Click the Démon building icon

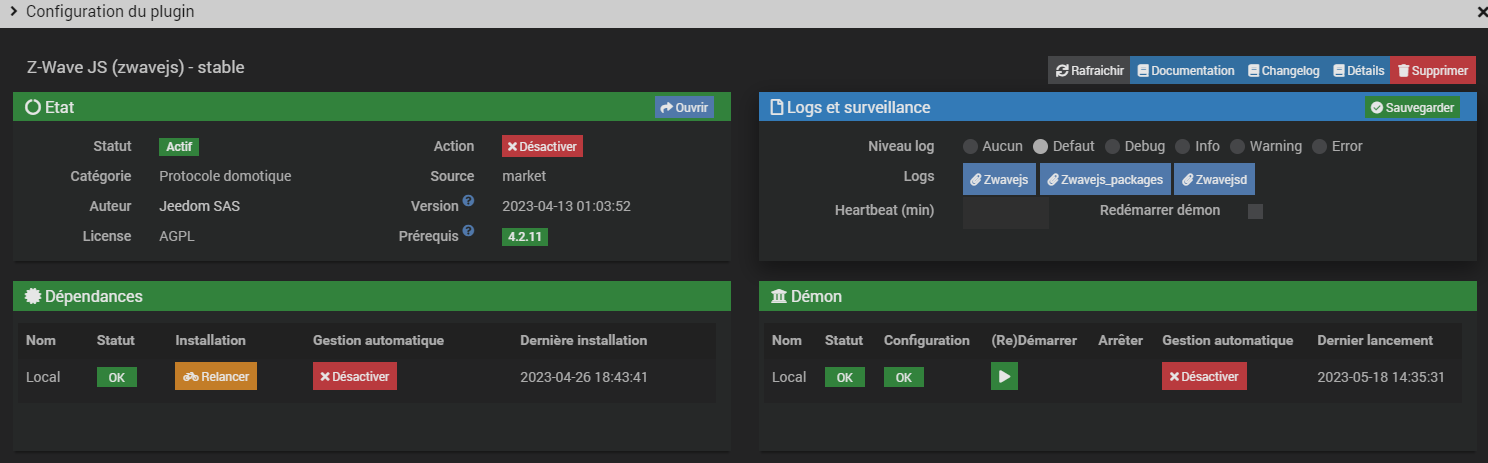pyautogui.click(x=778, y=296)
